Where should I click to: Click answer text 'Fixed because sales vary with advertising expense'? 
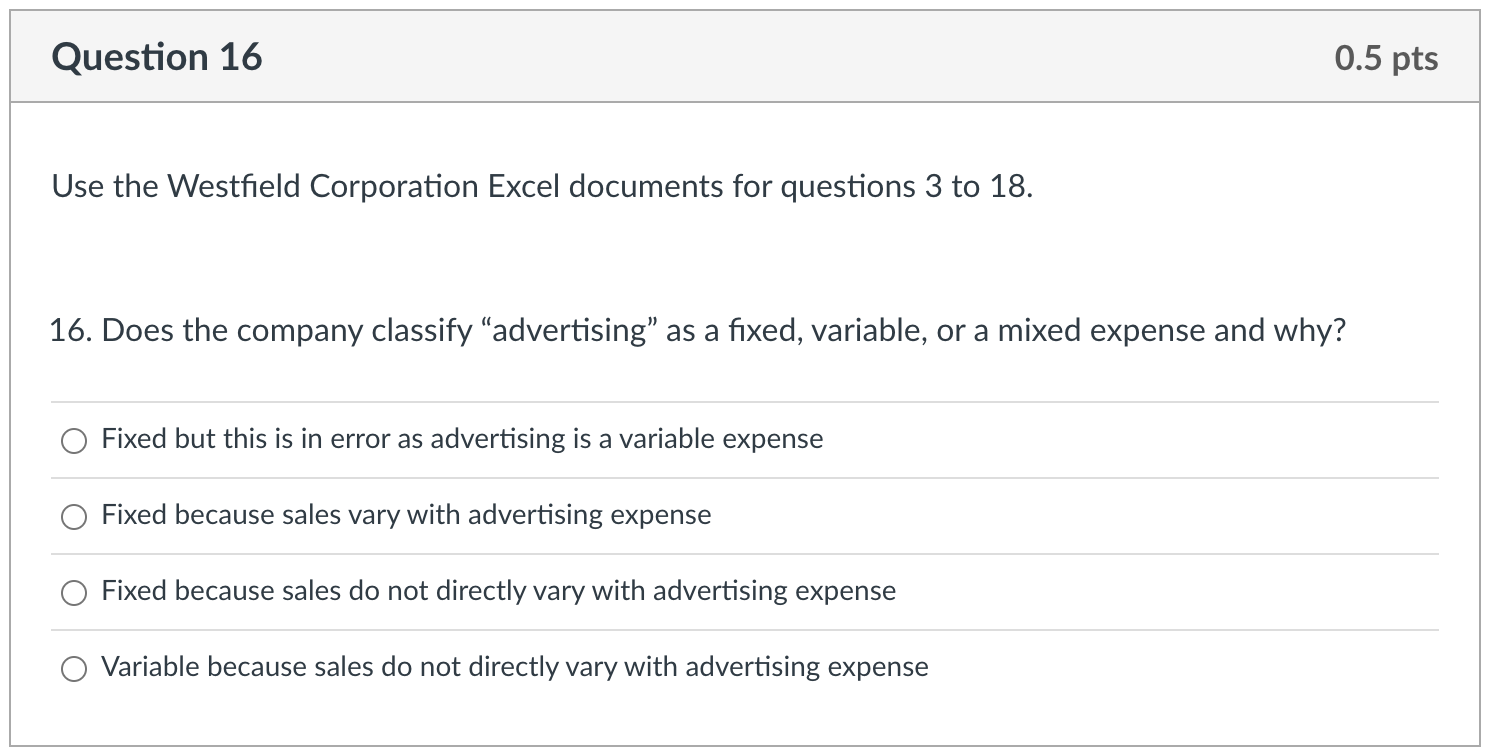pyautogui.click(x=406, y=515)
